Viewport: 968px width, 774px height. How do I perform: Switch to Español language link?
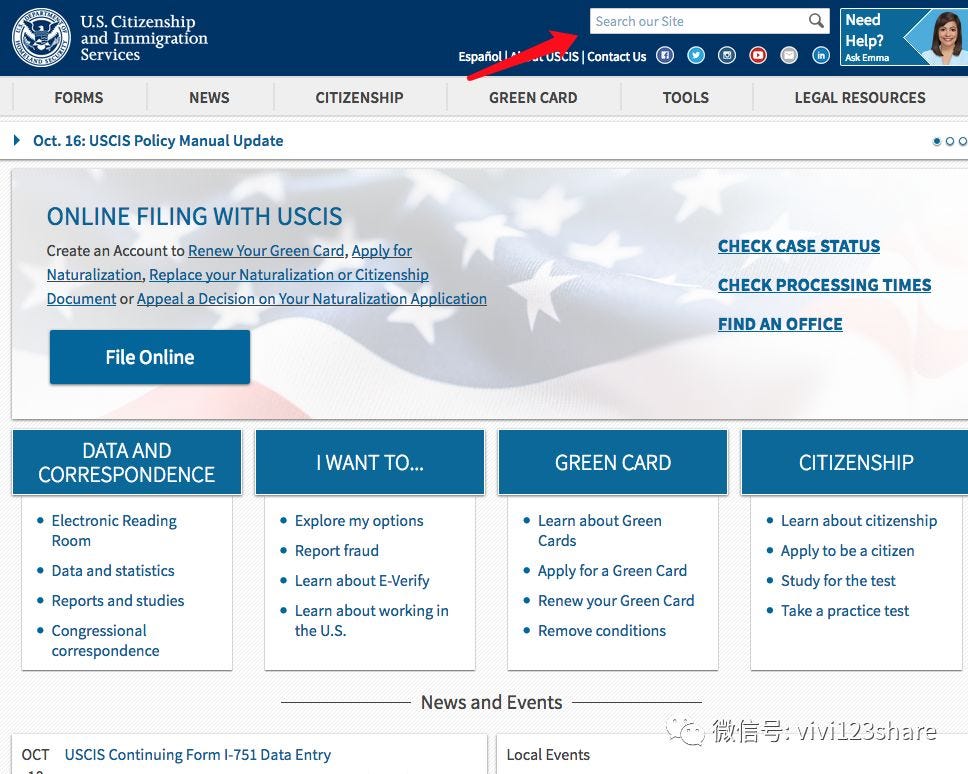coord(480,57)
